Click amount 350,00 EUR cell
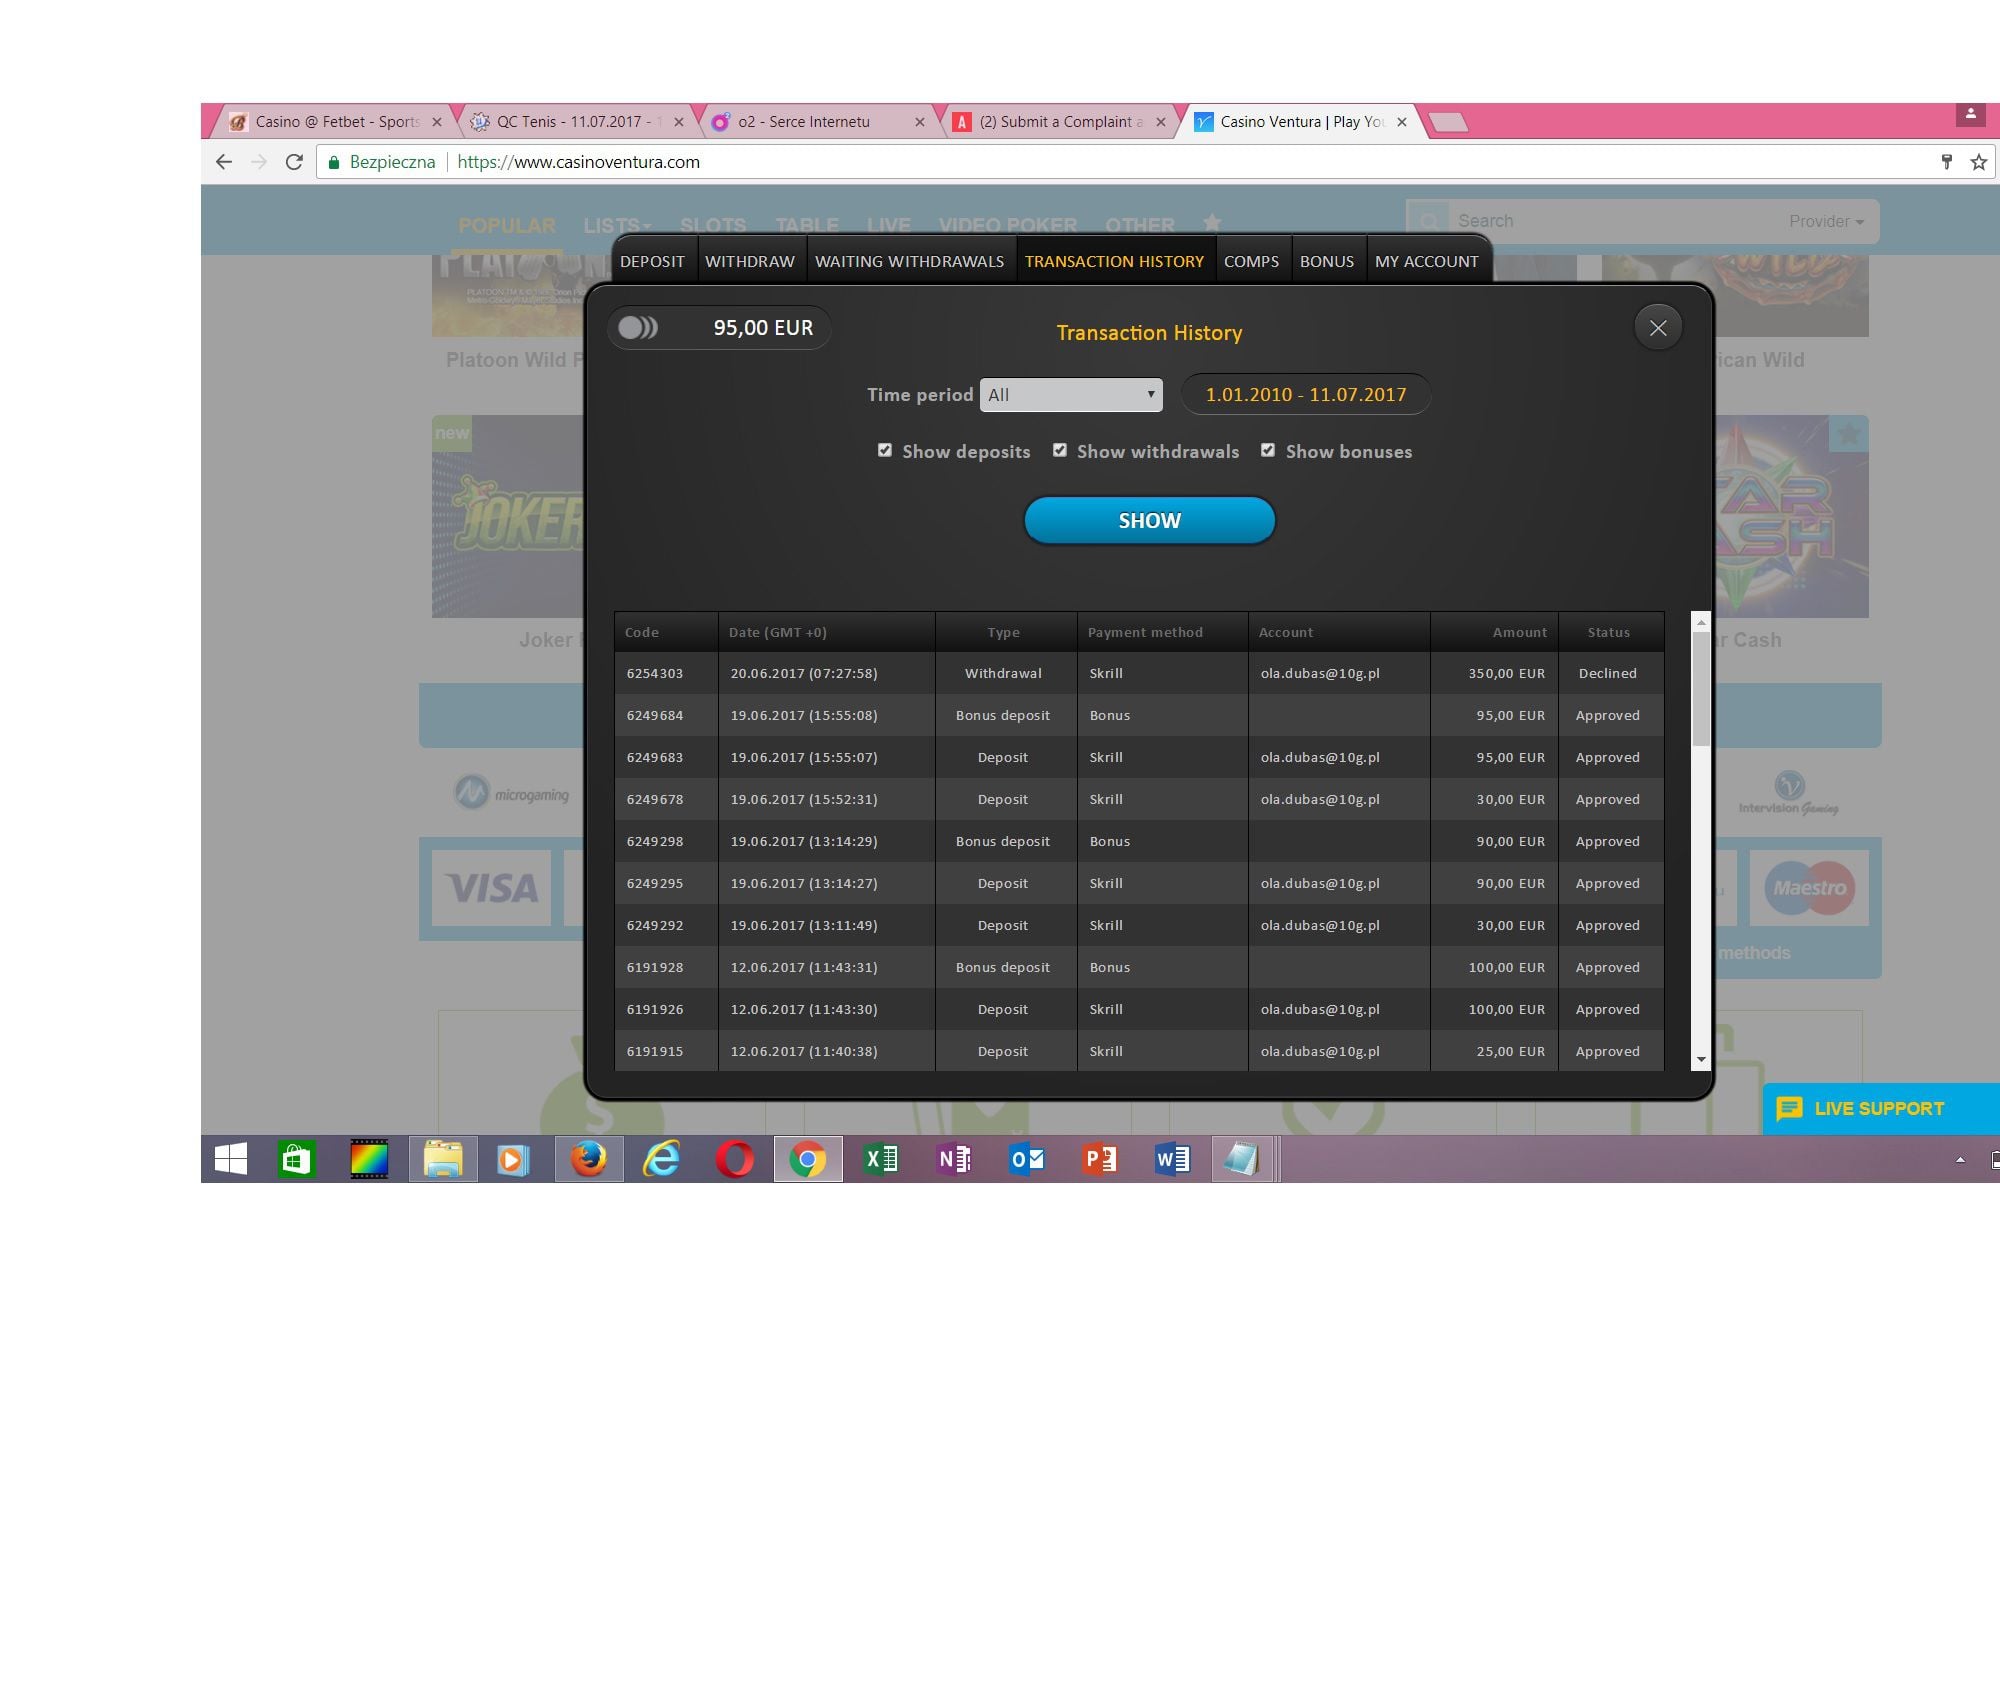The width and height of the screenshot is (2000, 1700). 1494,673
